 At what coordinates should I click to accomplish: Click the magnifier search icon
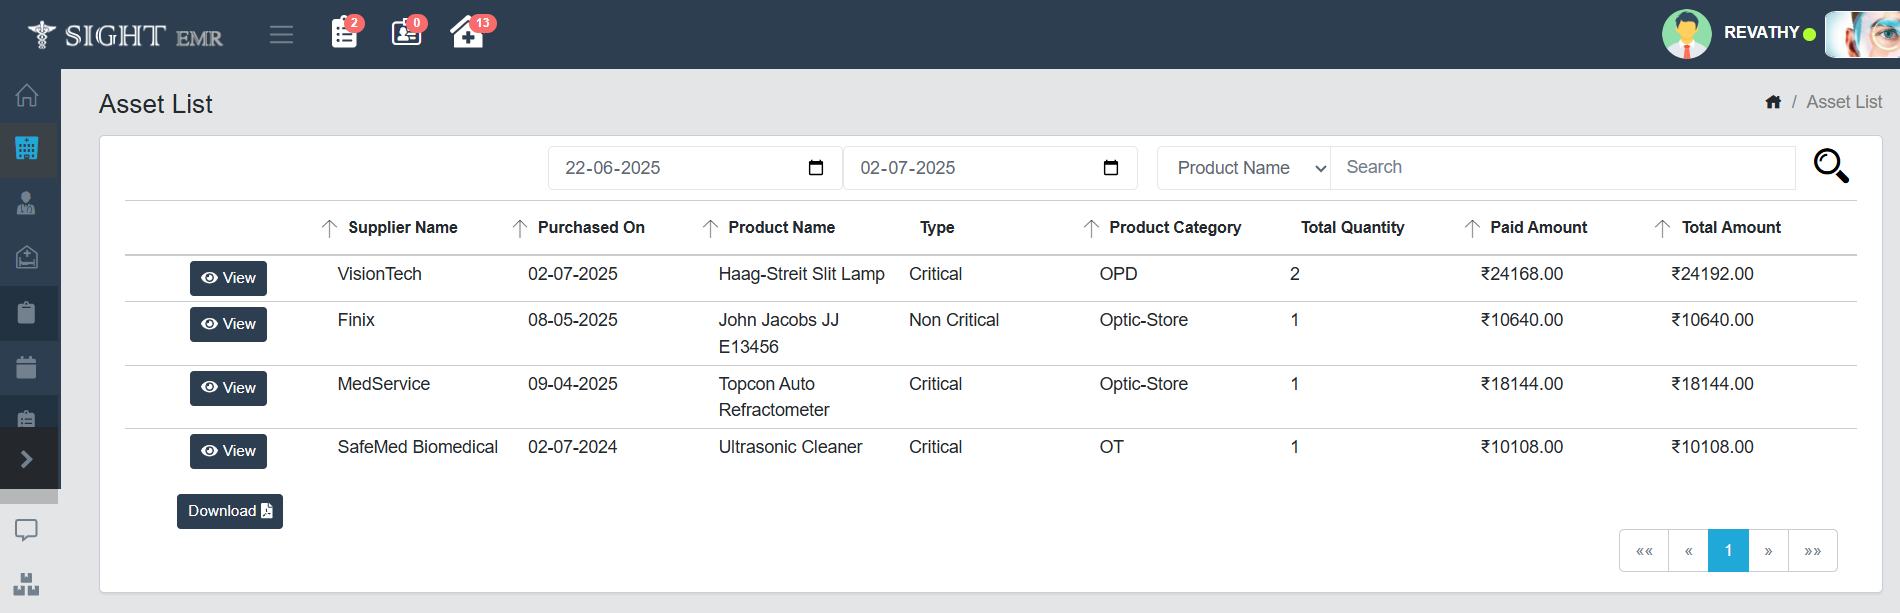[x=1830, y=166]
